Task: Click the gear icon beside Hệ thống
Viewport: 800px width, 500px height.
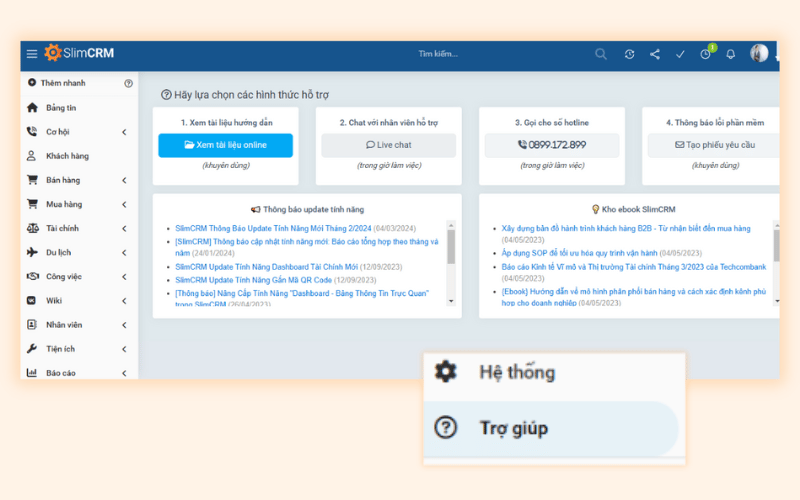Action: [445, 372]
